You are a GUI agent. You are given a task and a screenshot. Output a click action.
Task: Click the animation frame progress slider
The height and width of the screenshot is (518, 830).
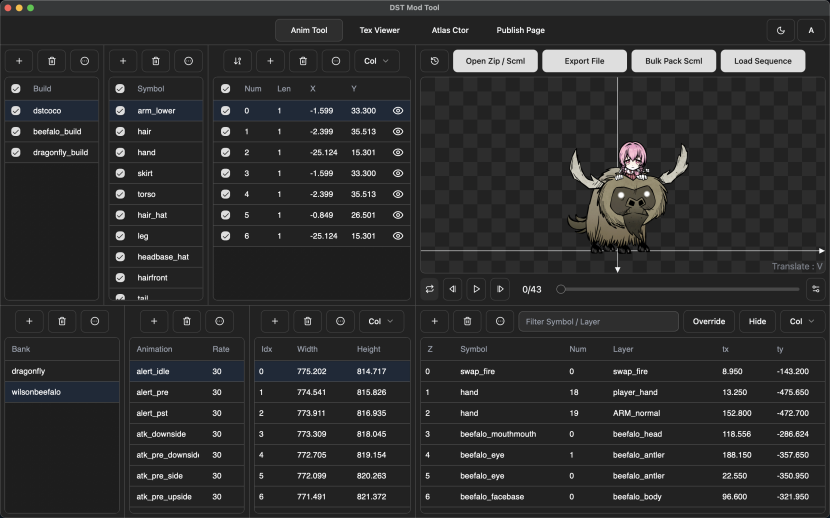678,289
